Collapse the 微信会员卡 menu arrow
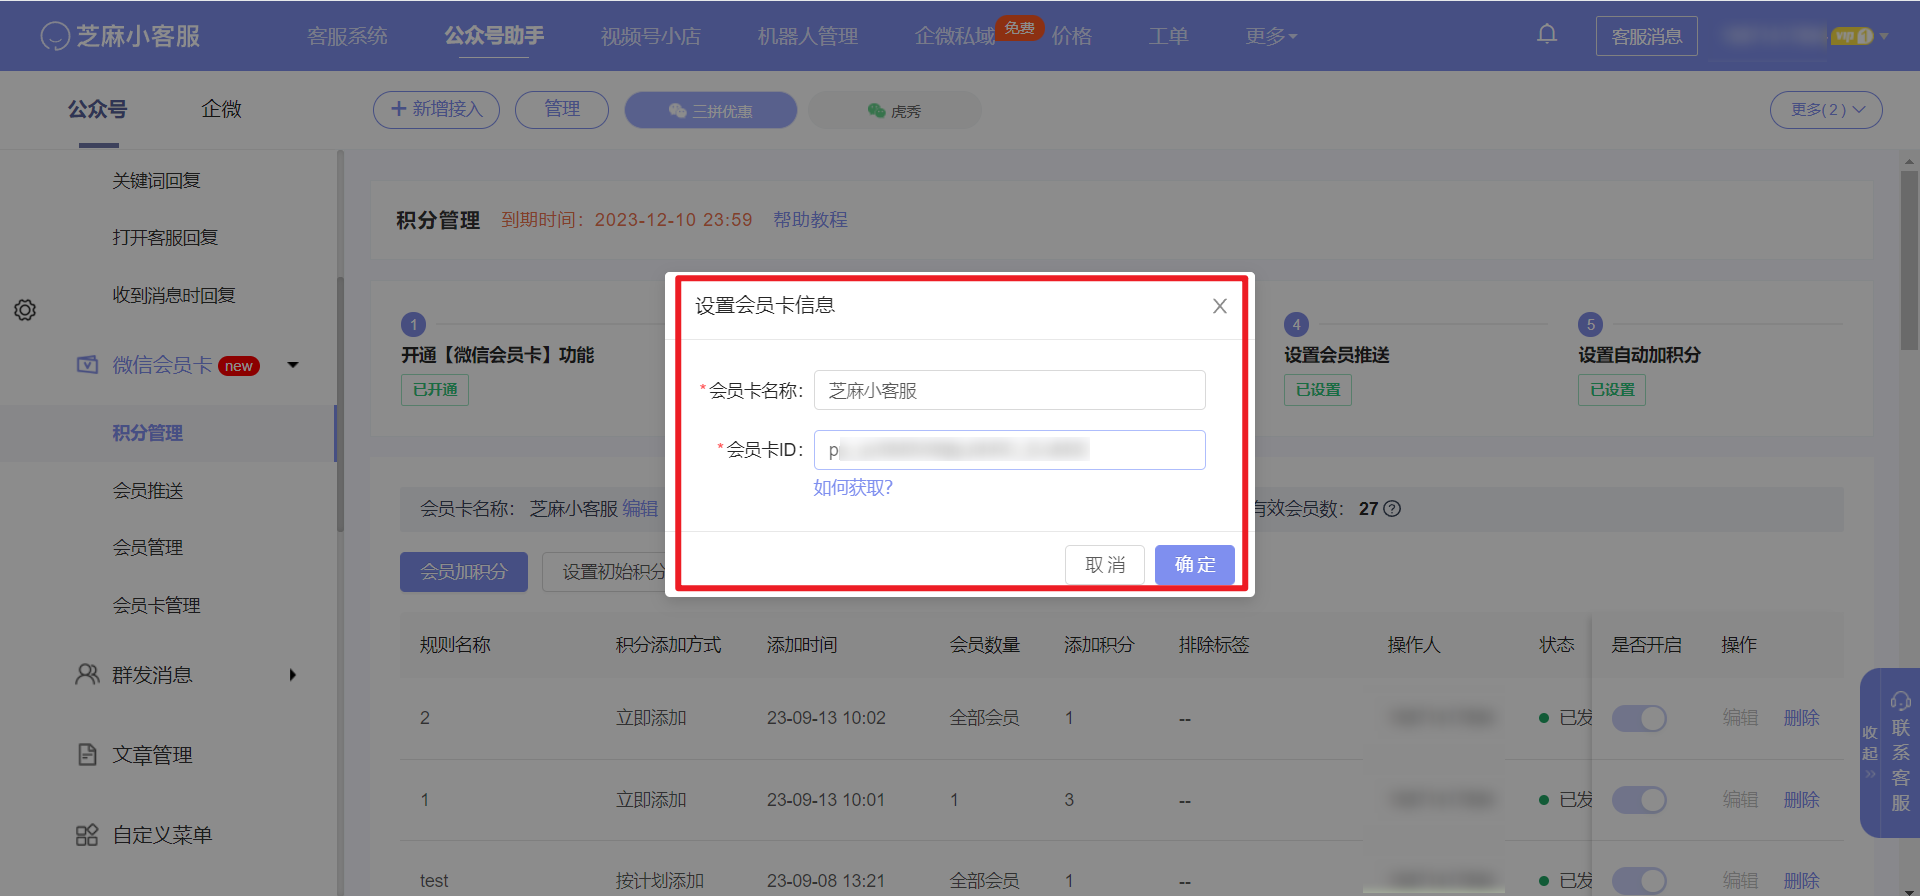 click(293, 365)
